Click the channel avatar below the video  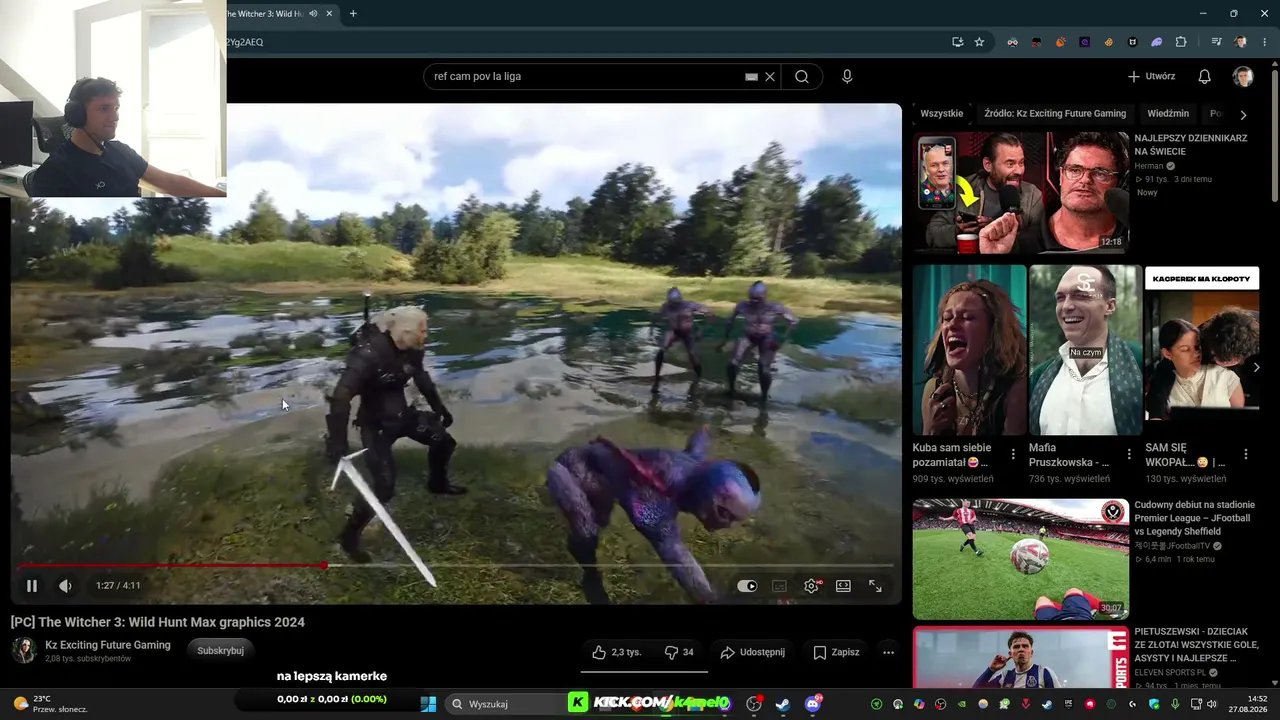point(24,650)
